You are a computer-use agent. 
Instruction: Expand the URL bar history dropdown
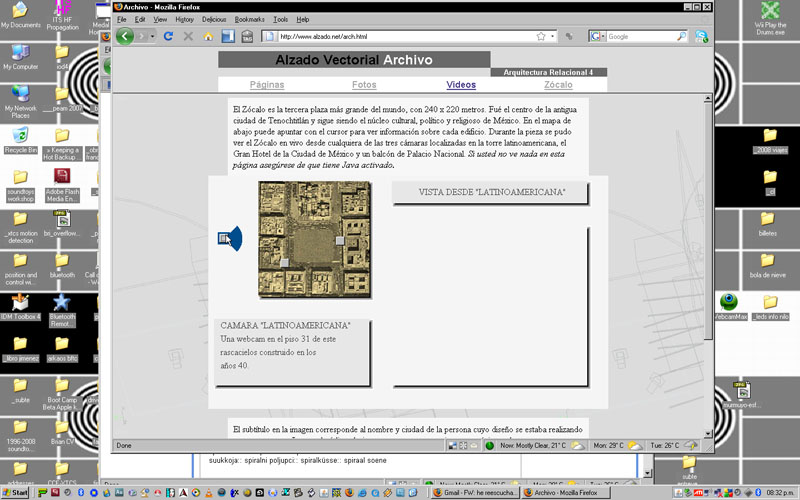[x=554, y=36]
